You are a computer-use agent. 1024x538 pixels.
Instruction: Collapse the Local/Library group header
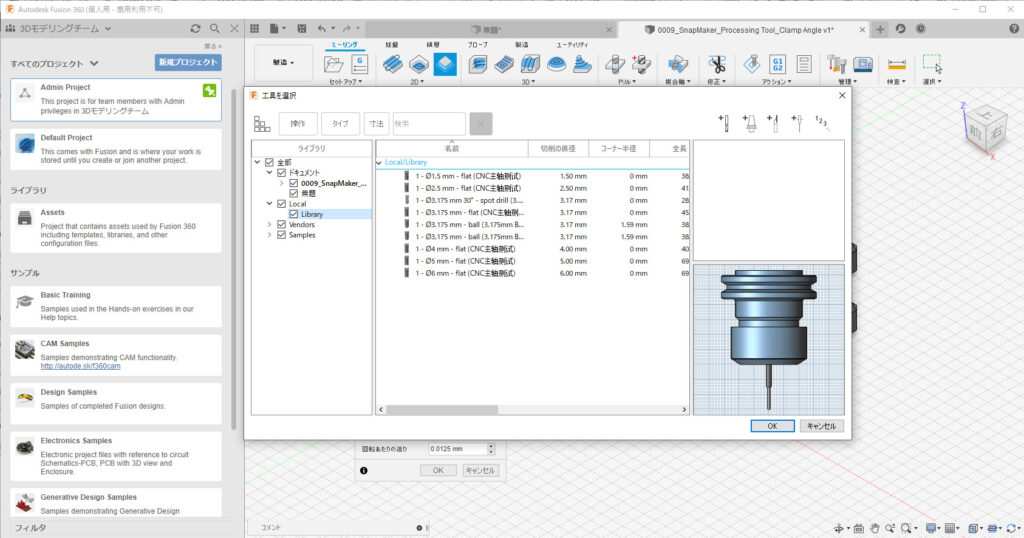click(379, 162)
